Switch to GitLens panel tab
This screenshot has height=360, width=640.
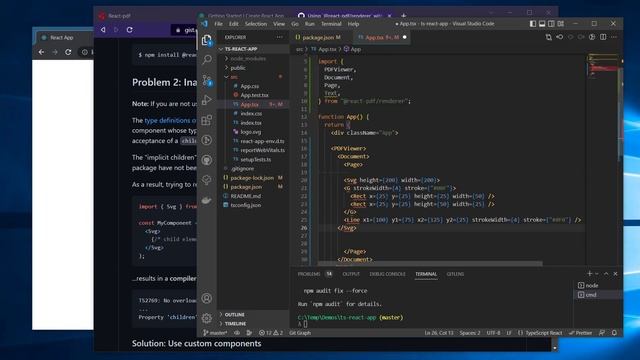pos(455,274)
